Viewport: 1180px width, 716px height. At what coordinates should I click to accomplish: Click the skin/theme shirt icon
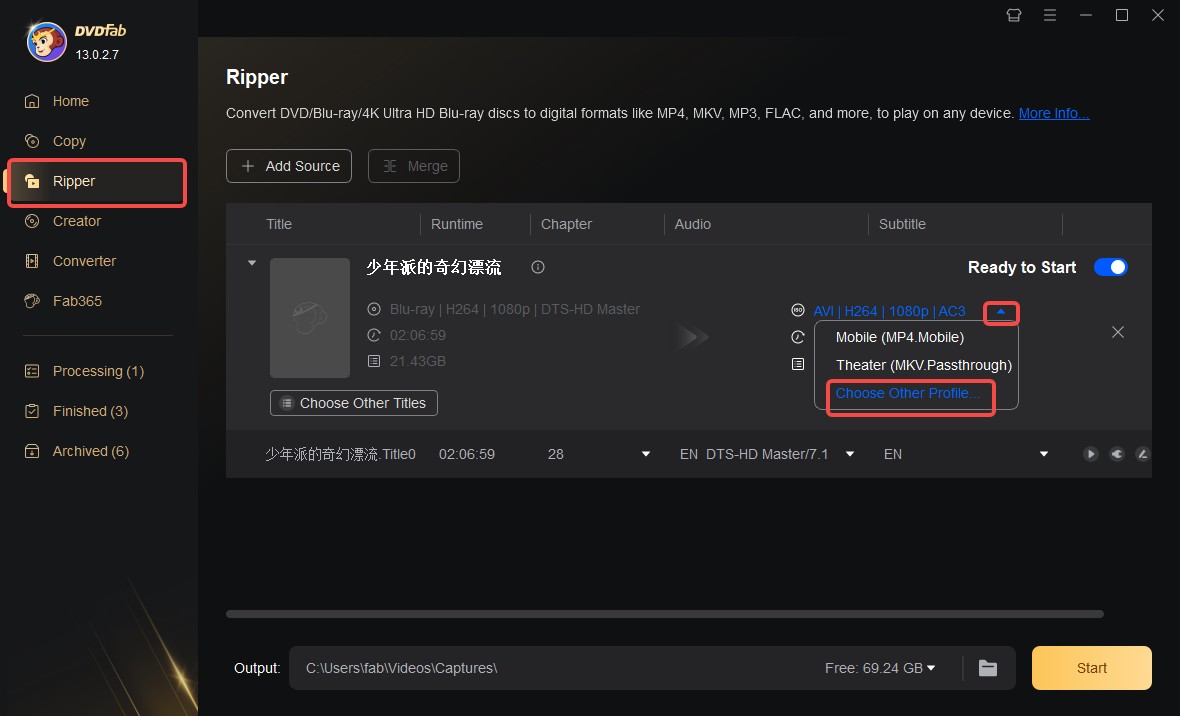click(1014, 15)
